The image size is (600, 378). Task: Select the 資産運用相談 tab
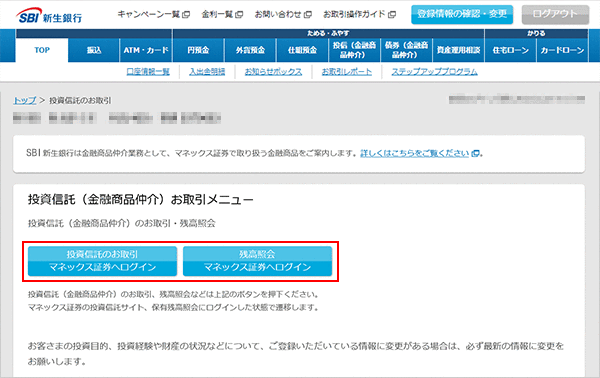[x=458, y=50]
